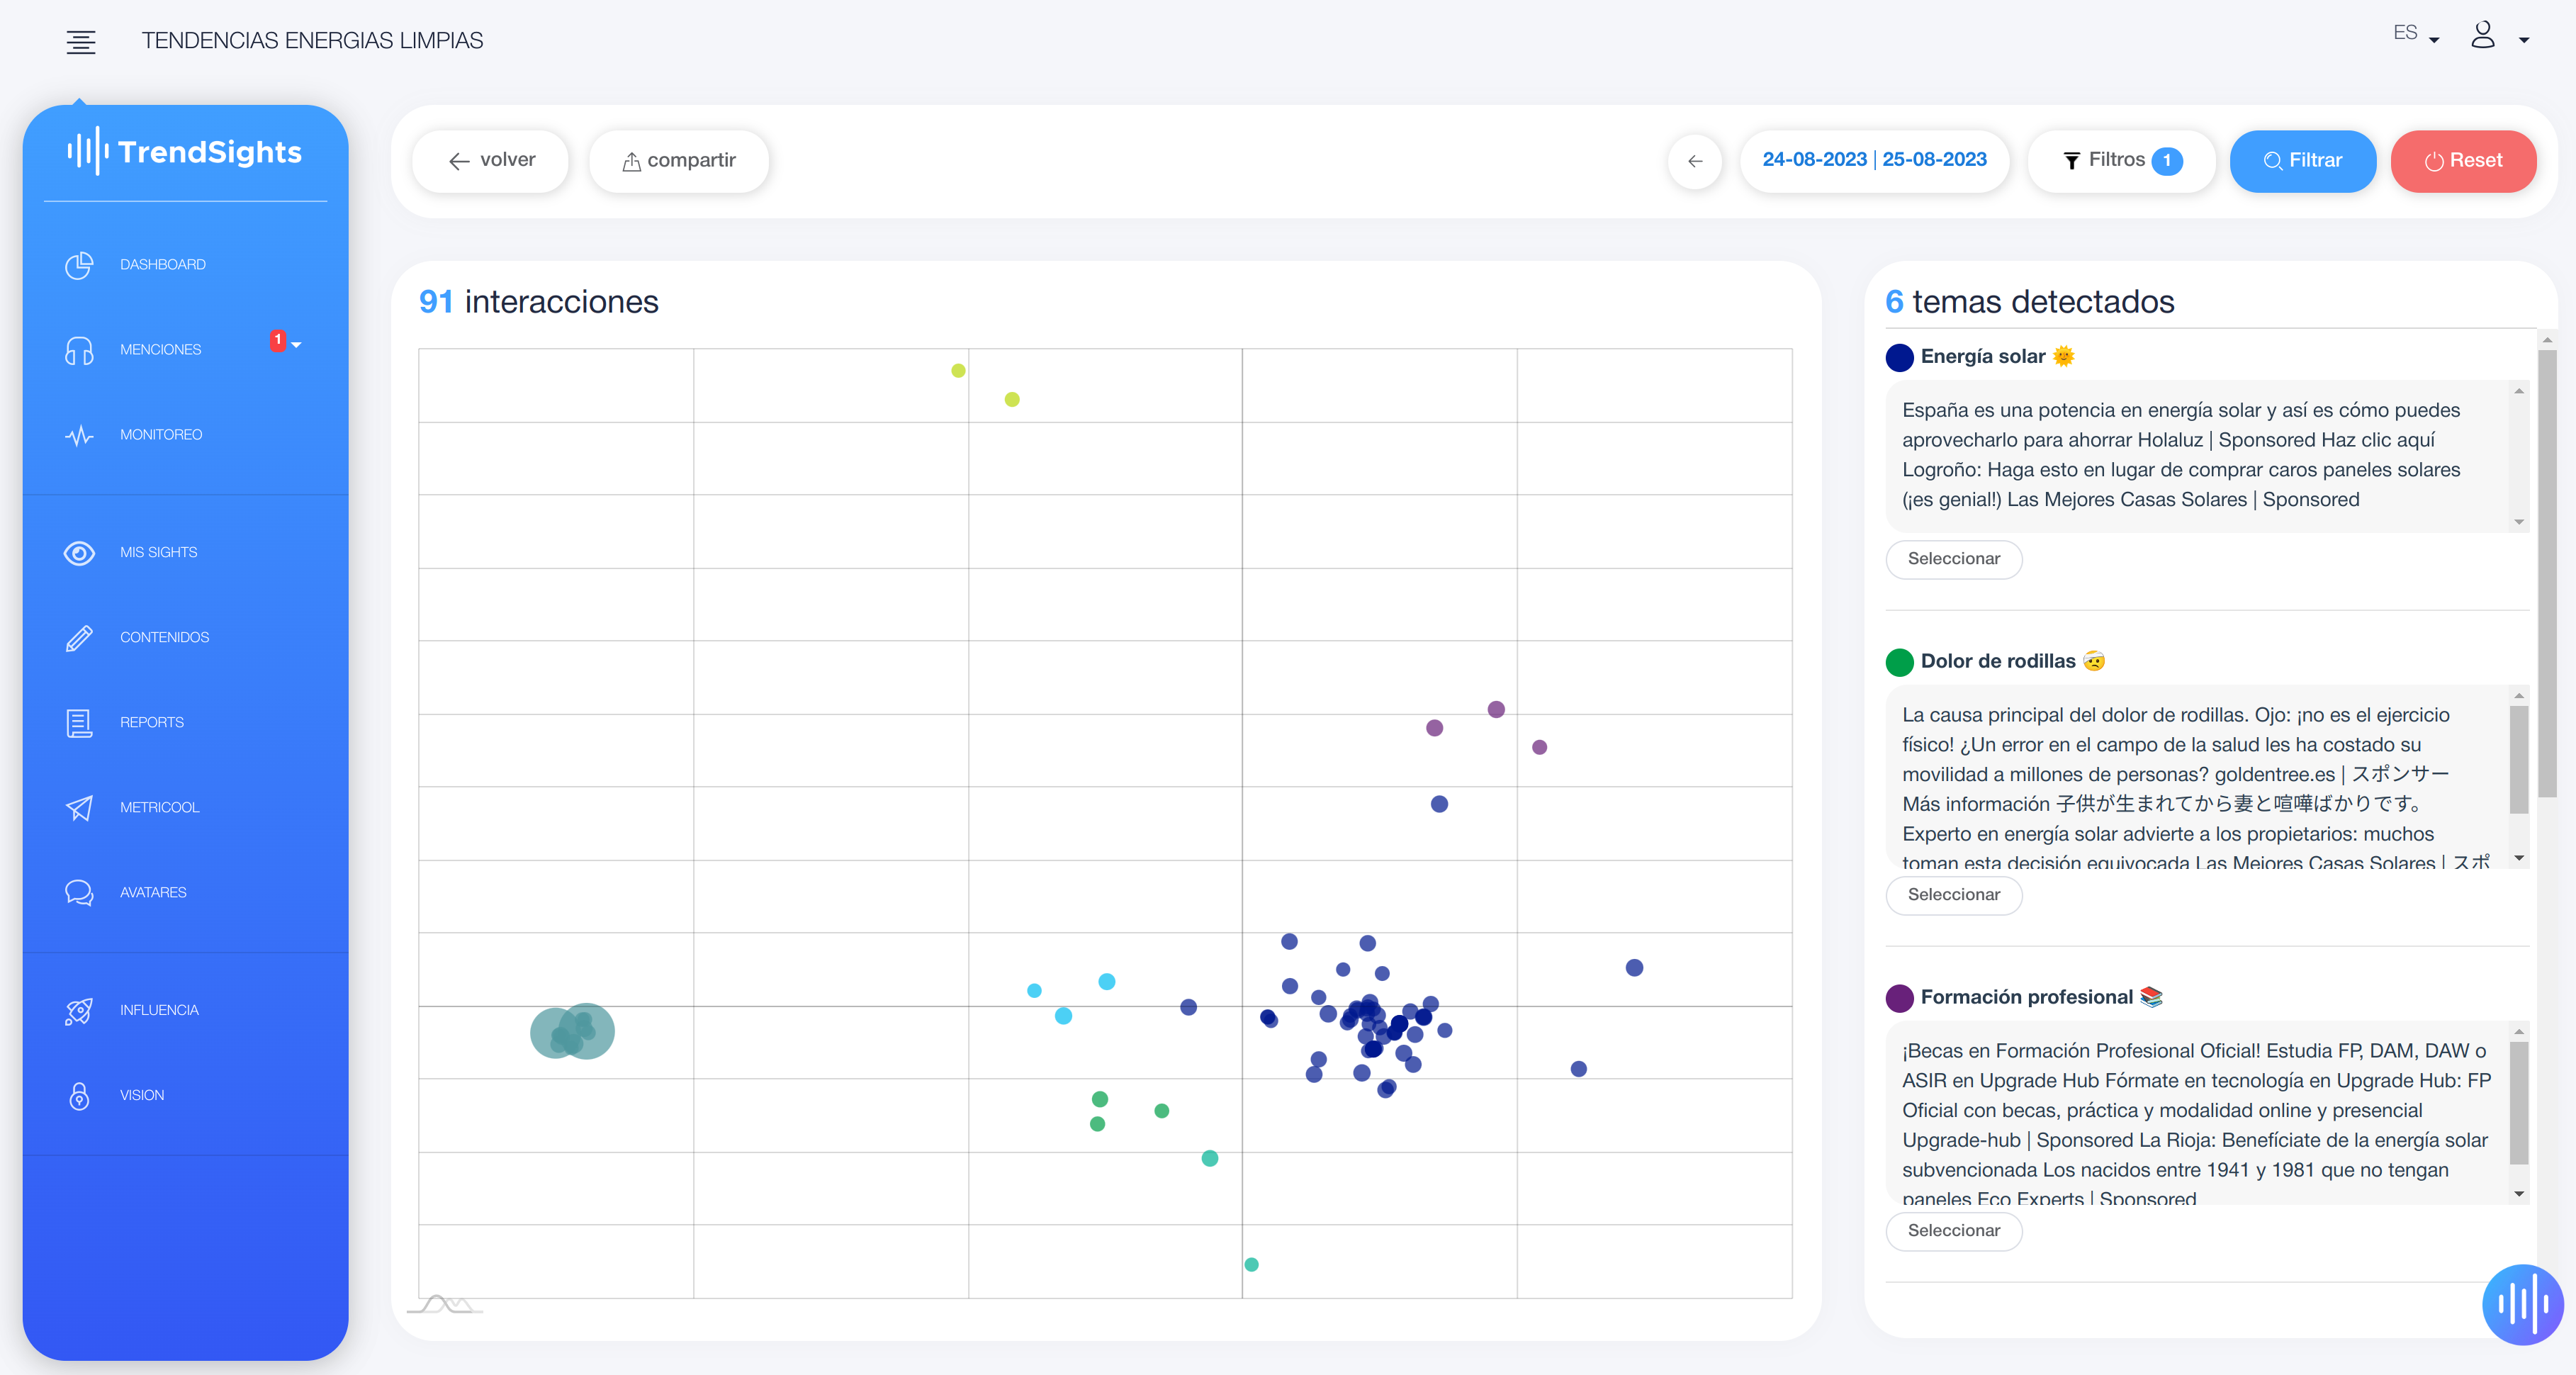
Task: Click the Dolor de rodillas topic title
Action: [x=2012, y=662]
